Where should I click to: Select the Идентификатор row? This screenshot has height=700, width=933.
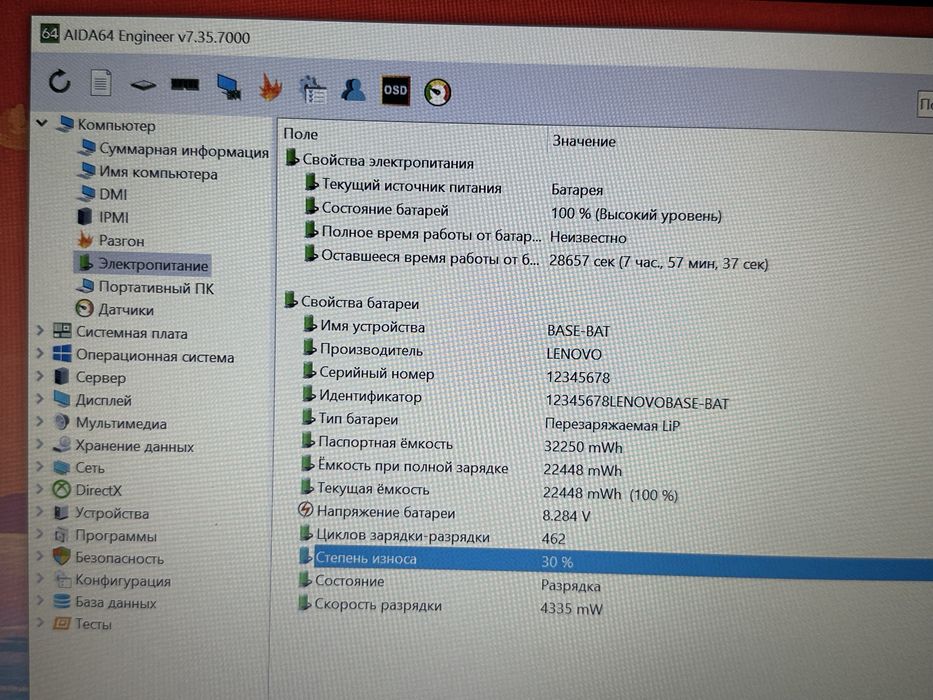[515, 398]
